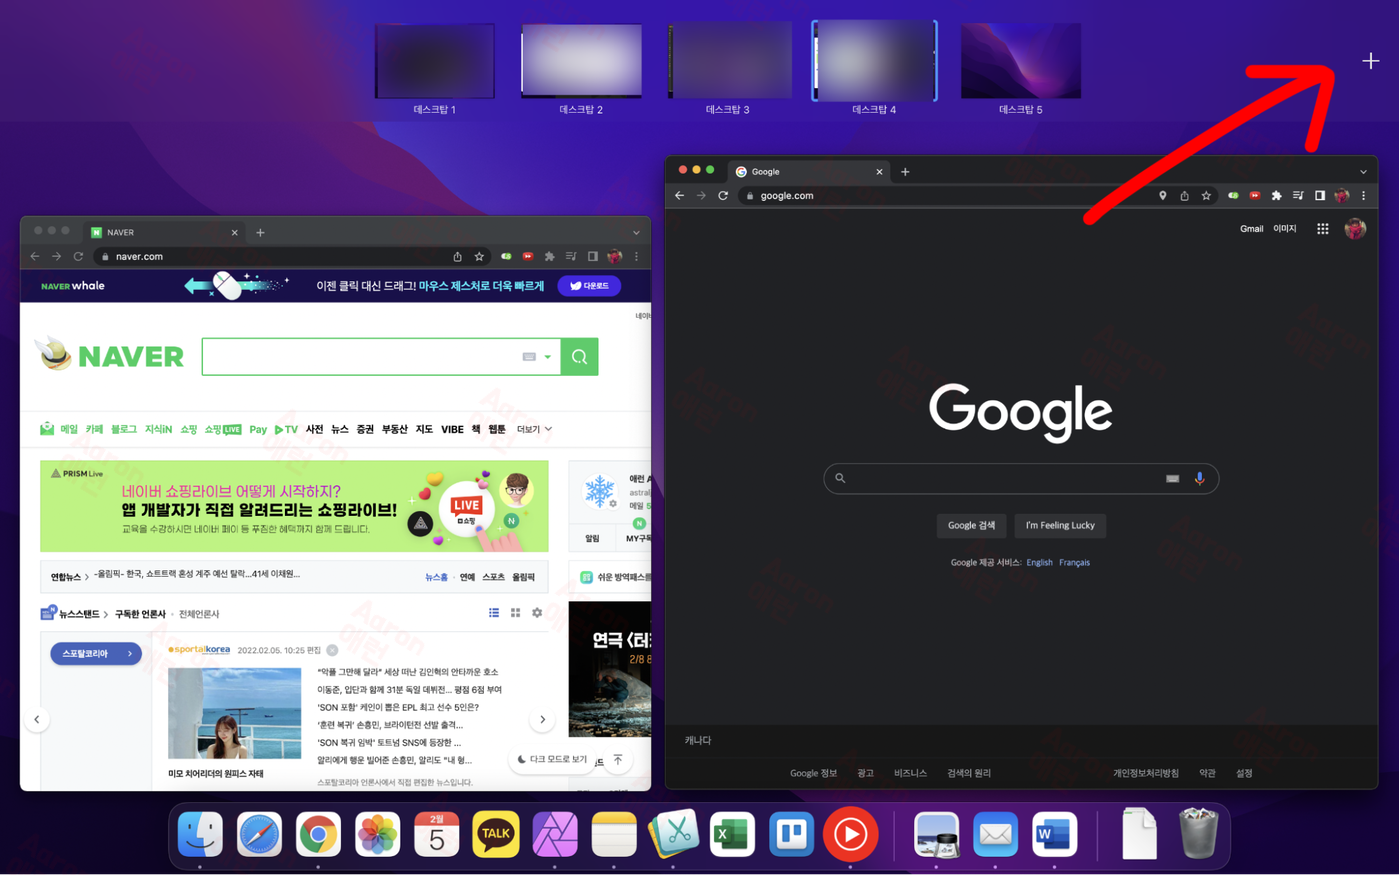Open Finder from the Dock
The image size is (1399, 875).
(x=200, y=834)
